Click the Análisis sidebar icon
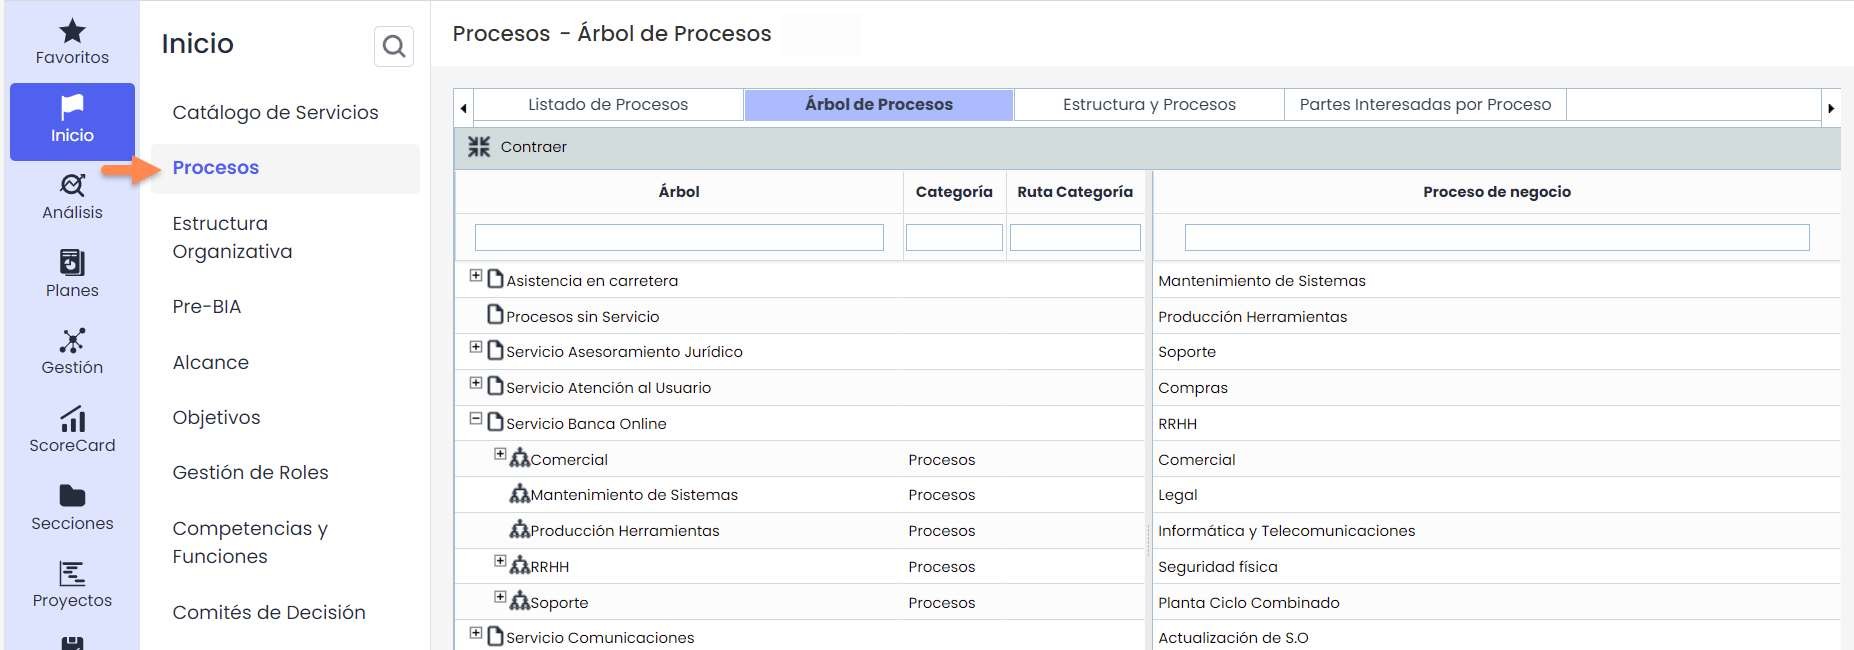 (x=72, y=185)
